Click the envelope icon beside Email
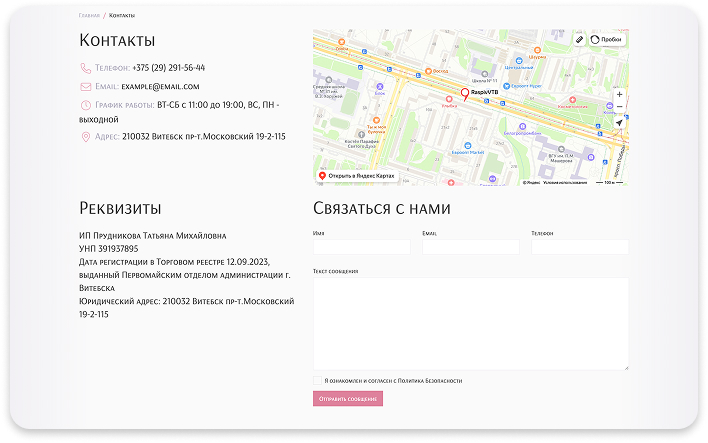Screen dimensions: 708x443 85,87
